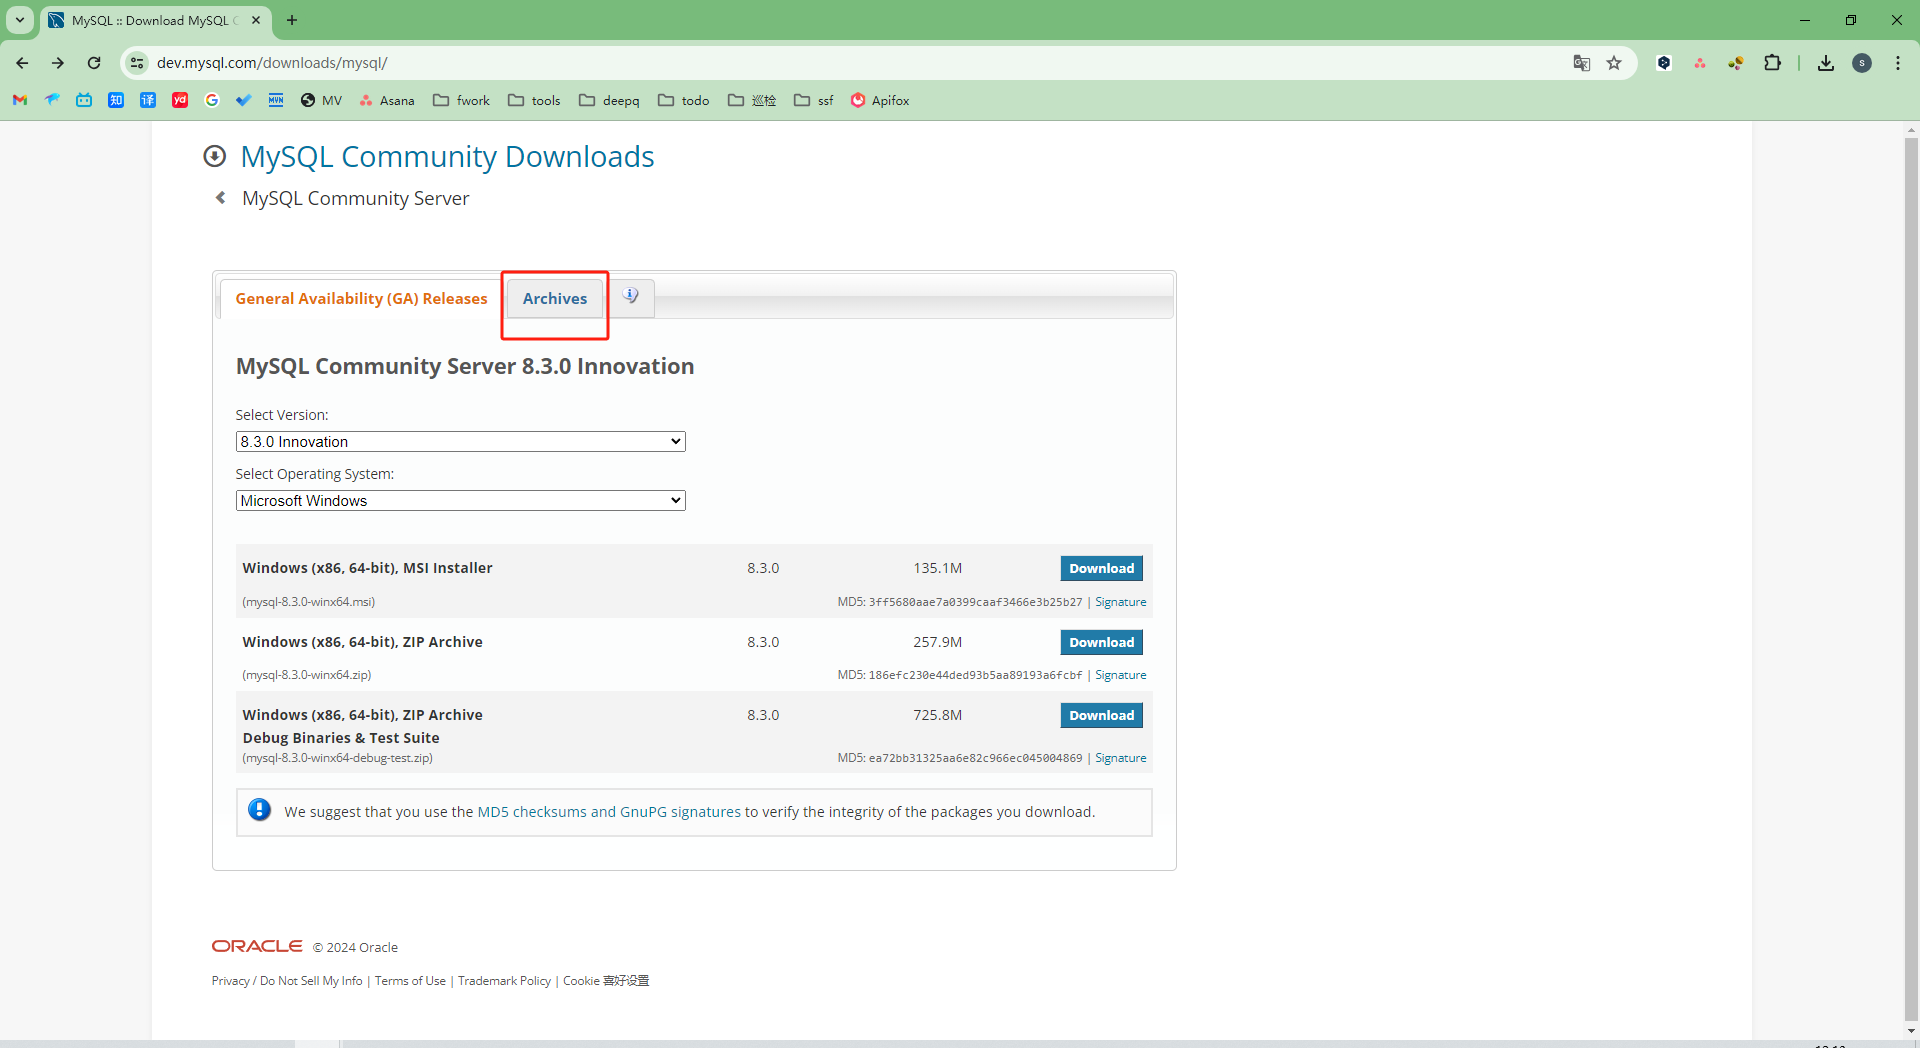
Task: Close the MySQL Download browser tab
Action: (x=256, y=20)
